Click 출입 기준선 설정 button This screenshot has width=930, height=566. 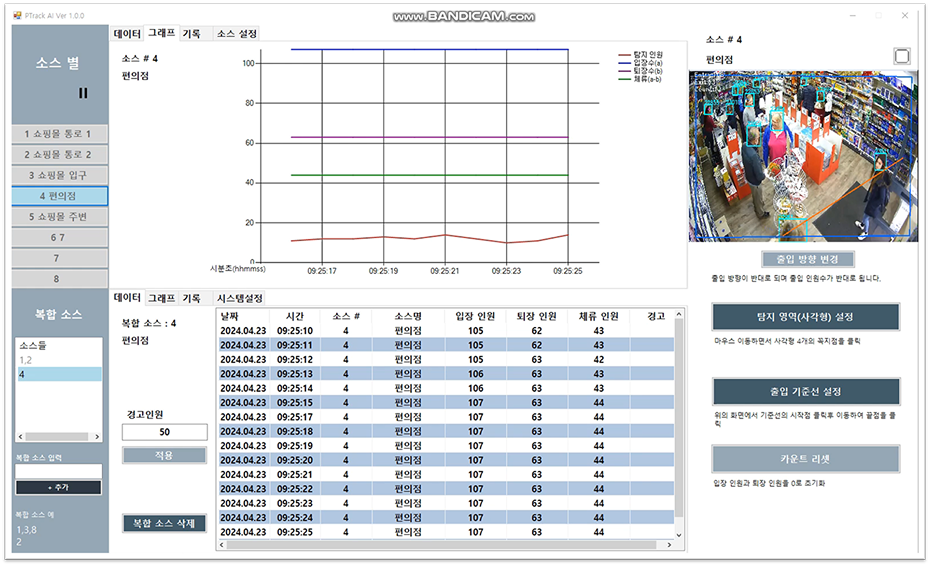click(x=805, y=392)
